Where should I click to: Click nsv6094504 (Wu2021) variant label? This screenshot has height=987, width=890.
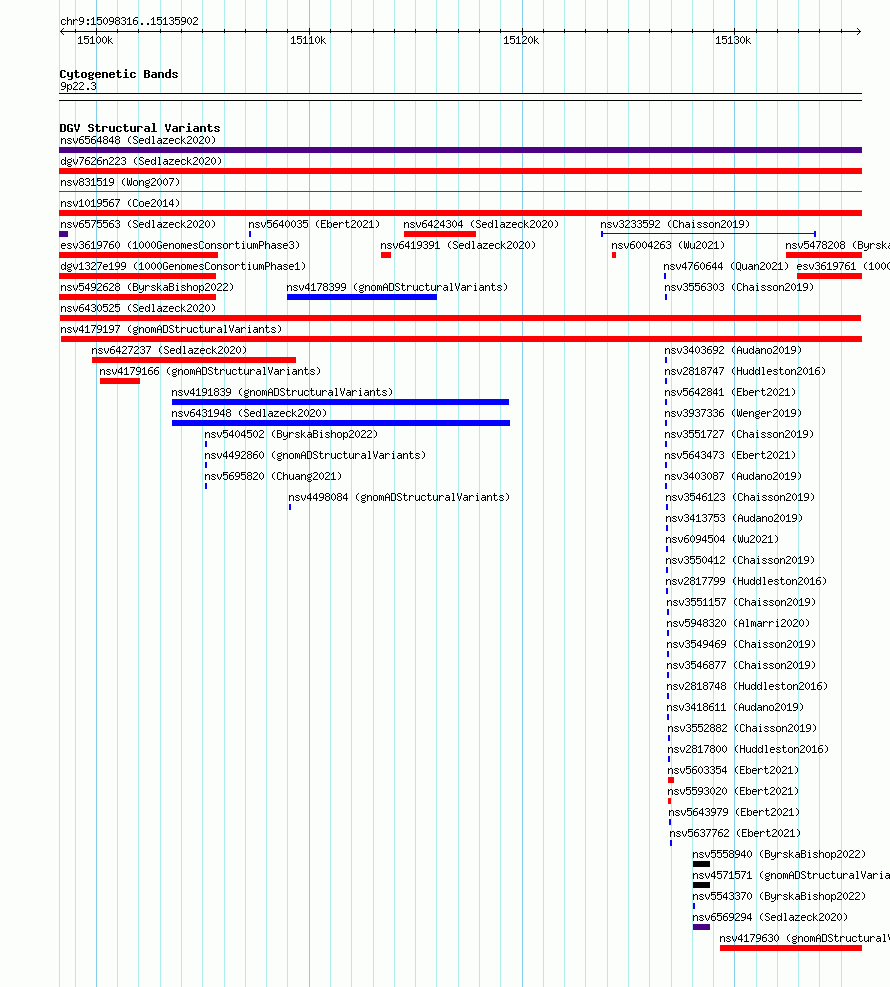point(723,539)
